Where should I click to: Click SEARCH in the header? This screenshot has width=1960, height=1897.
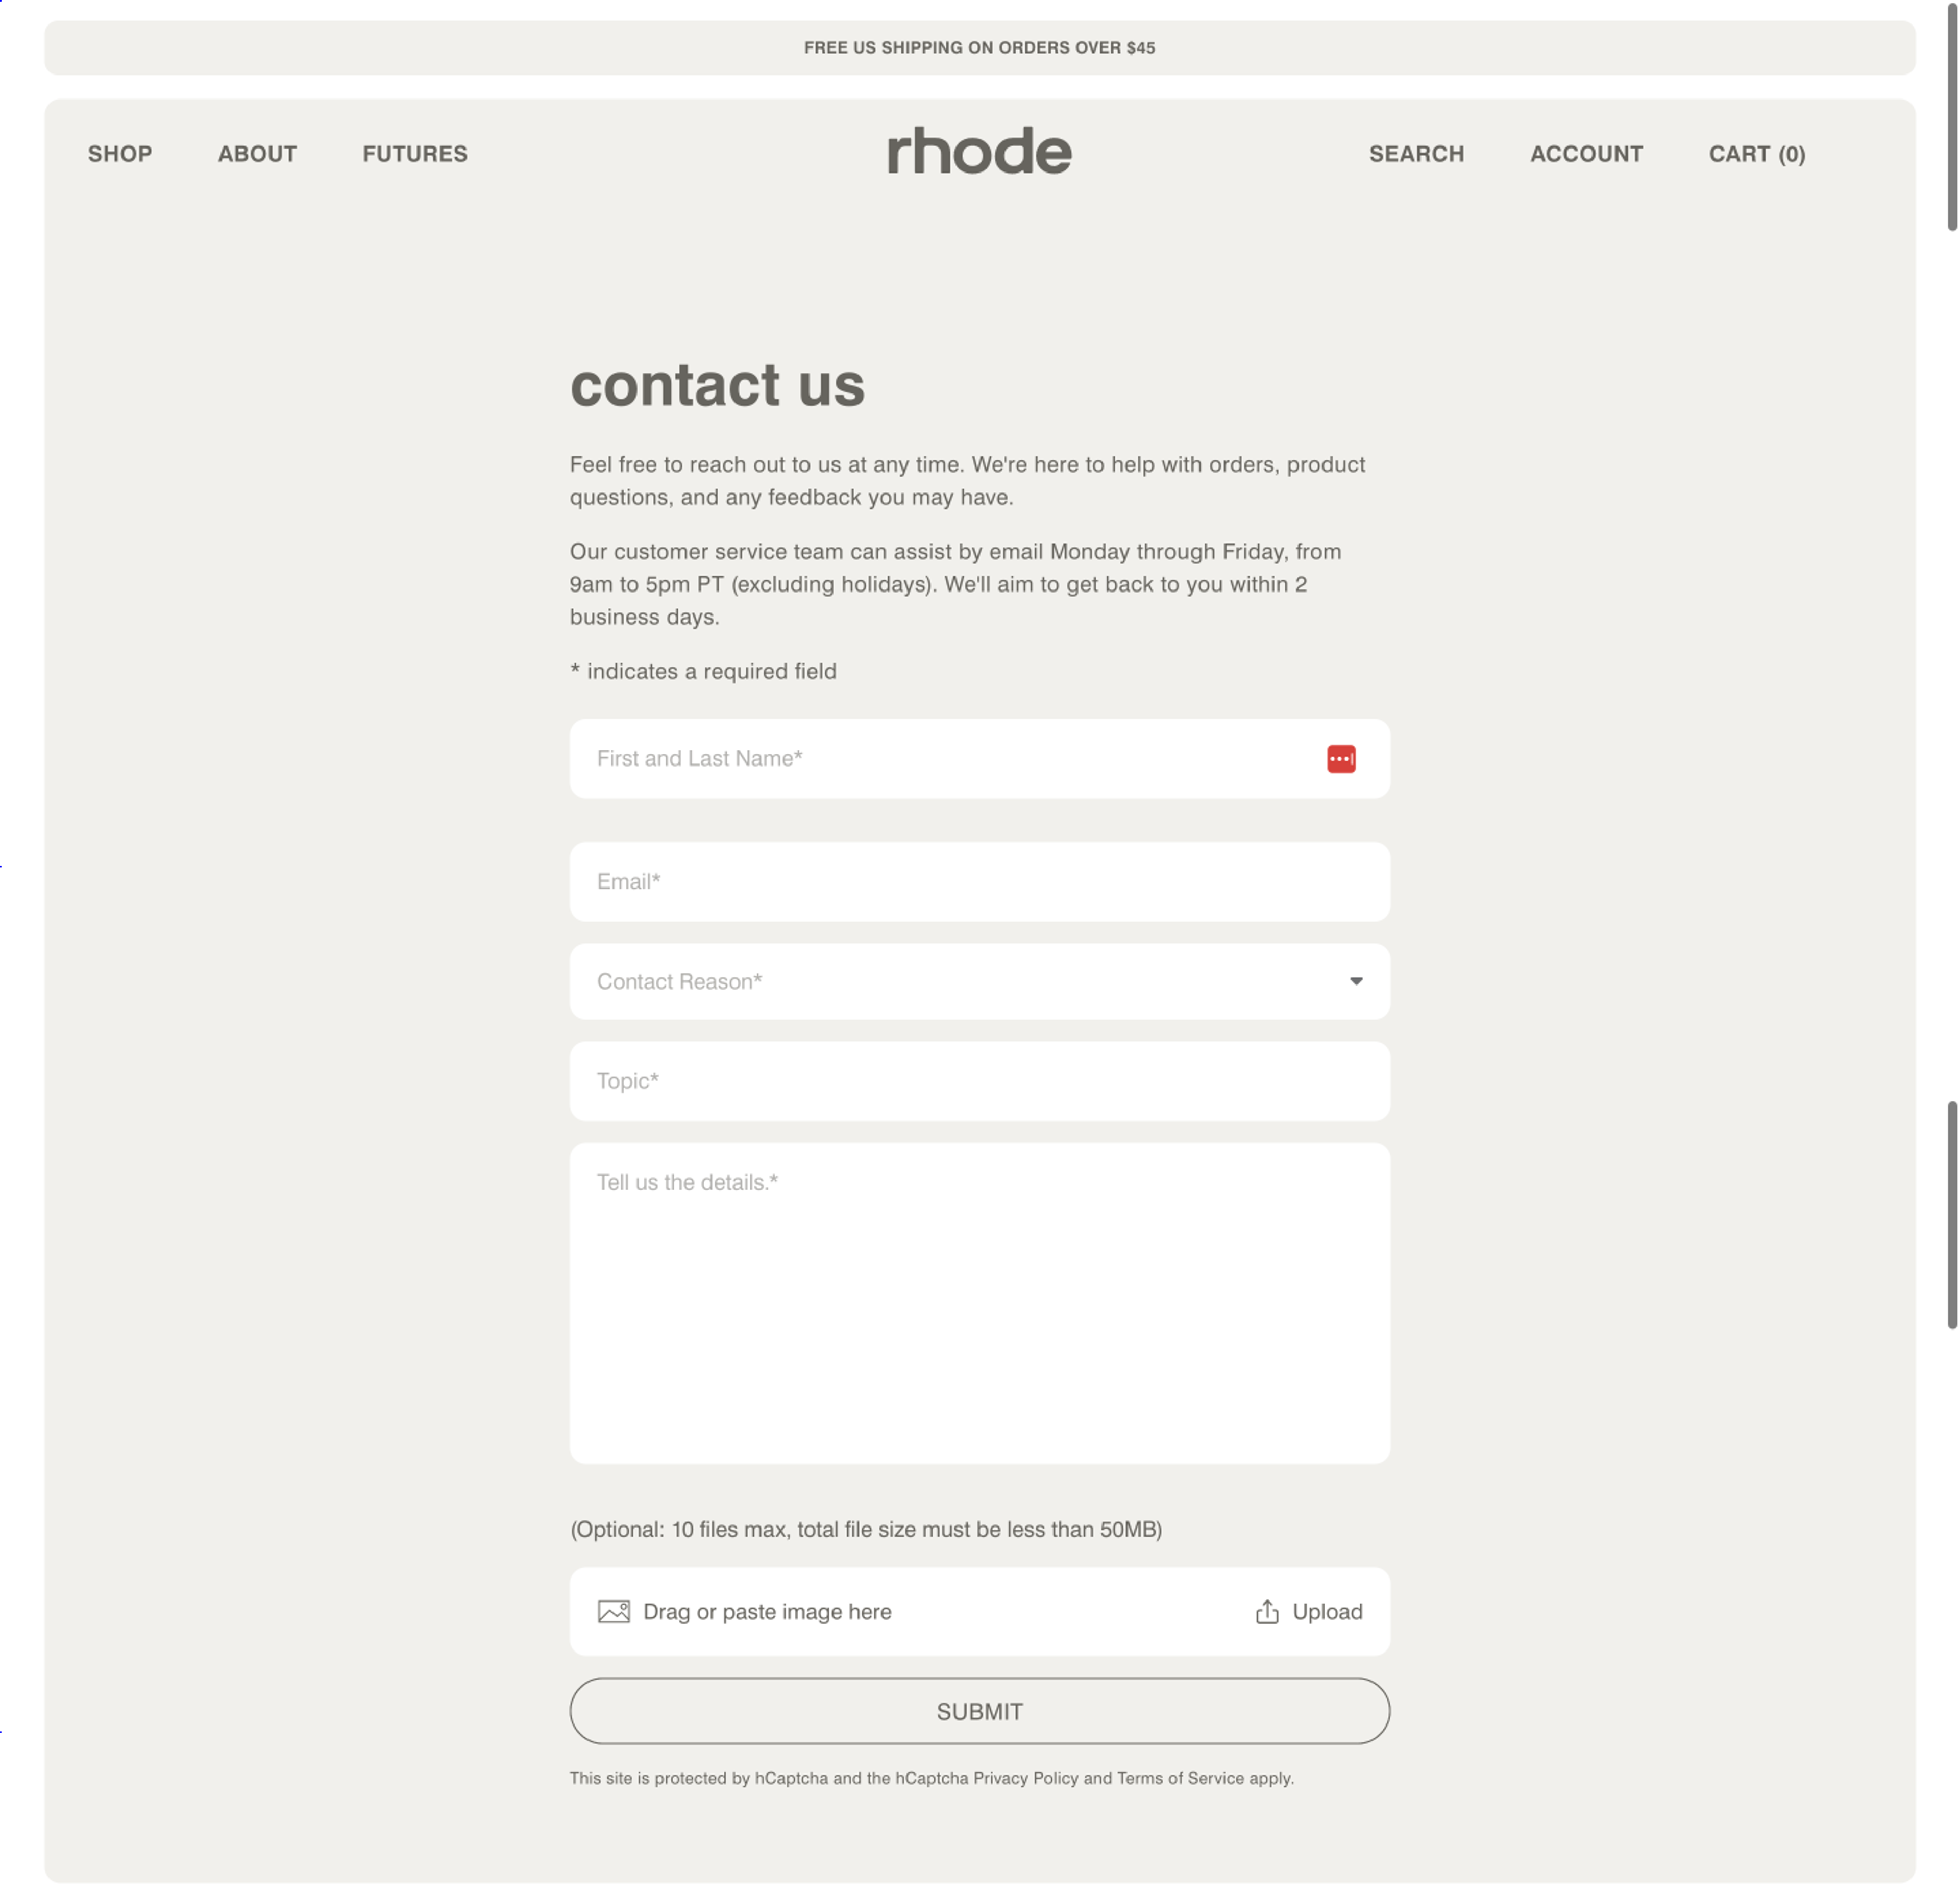1416,154
